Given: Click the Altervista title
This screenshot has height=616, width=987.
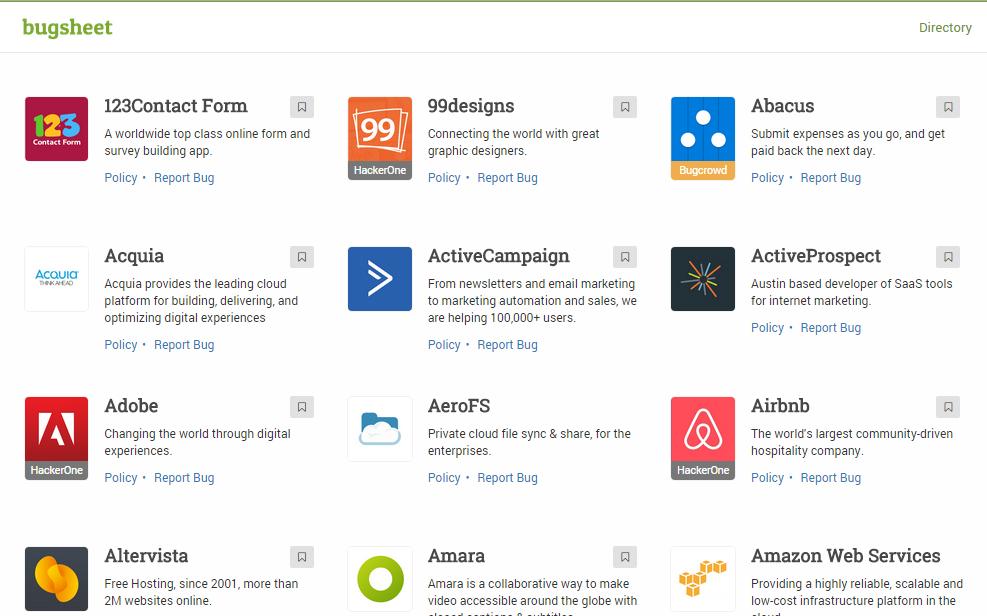Looking at the screenshot, I should click(146, 556).
